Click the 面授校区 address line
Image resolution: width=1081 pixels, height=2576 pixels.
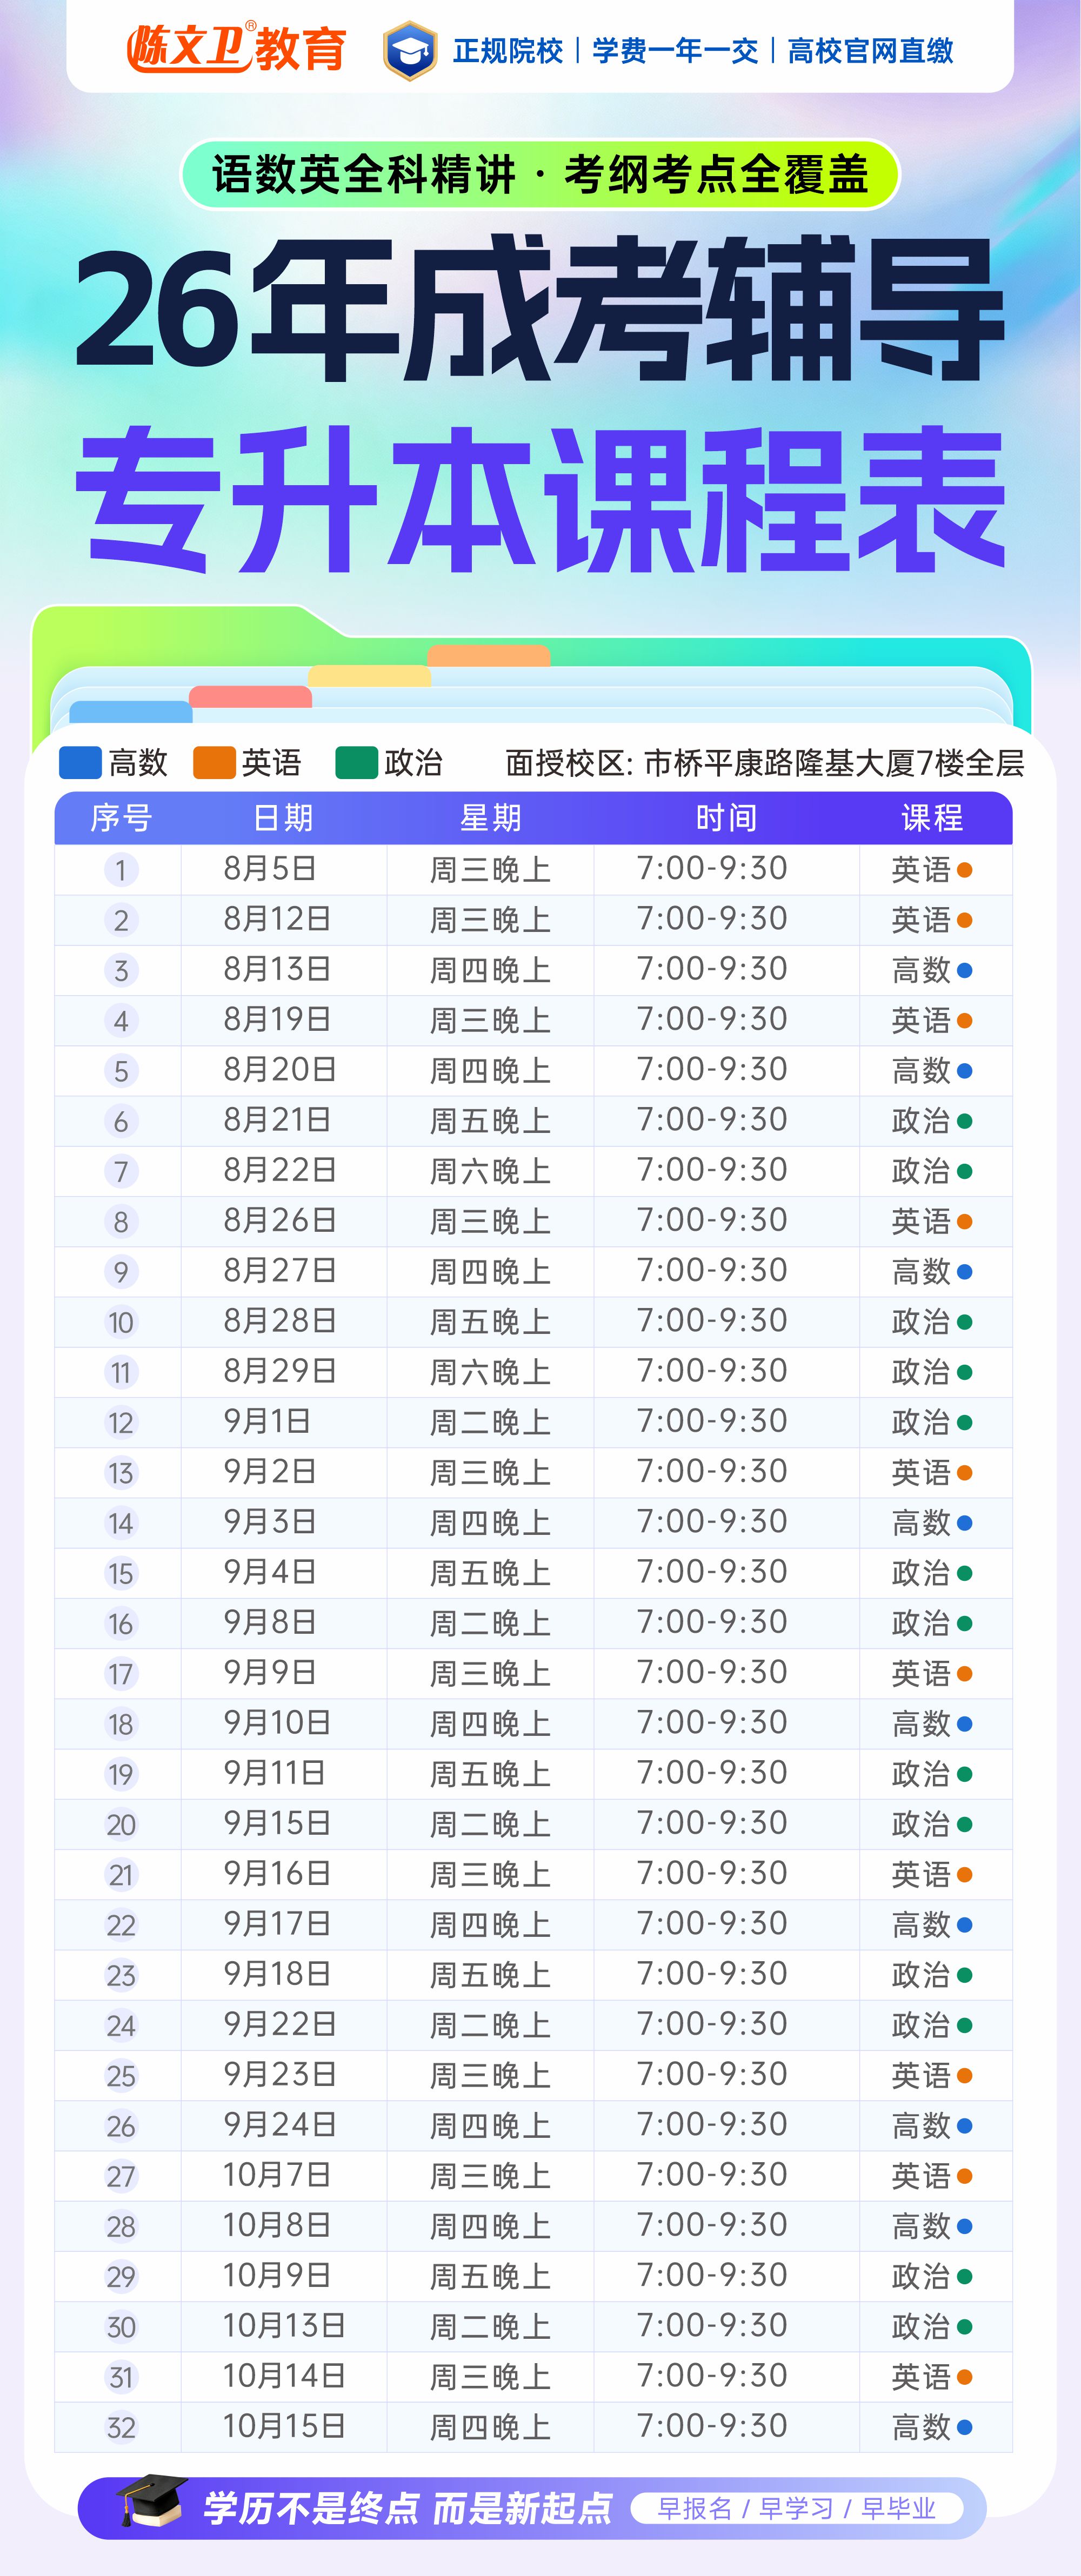click(x=765, y=763)
